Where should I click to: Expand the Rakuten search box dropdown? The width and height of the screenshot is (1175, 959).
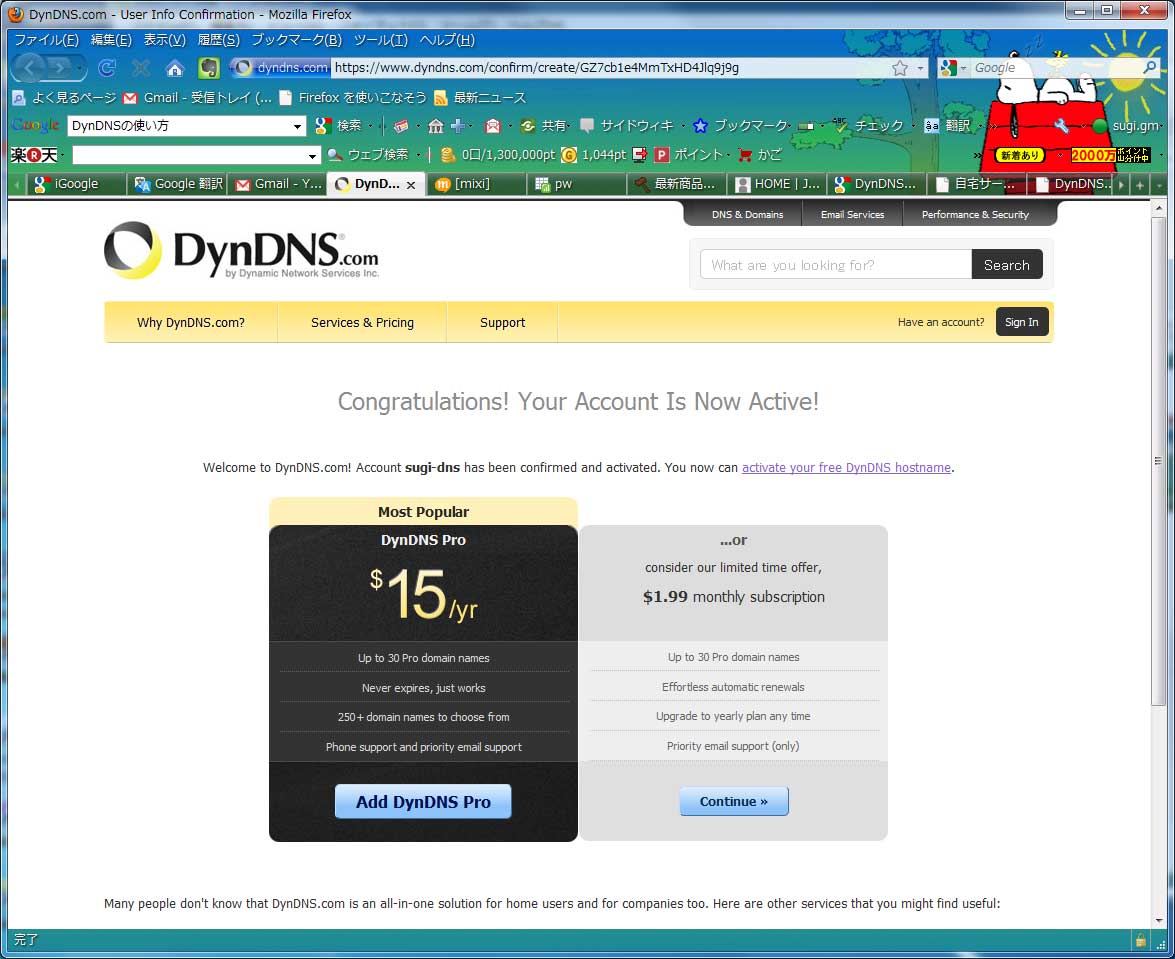pos(313,156)
